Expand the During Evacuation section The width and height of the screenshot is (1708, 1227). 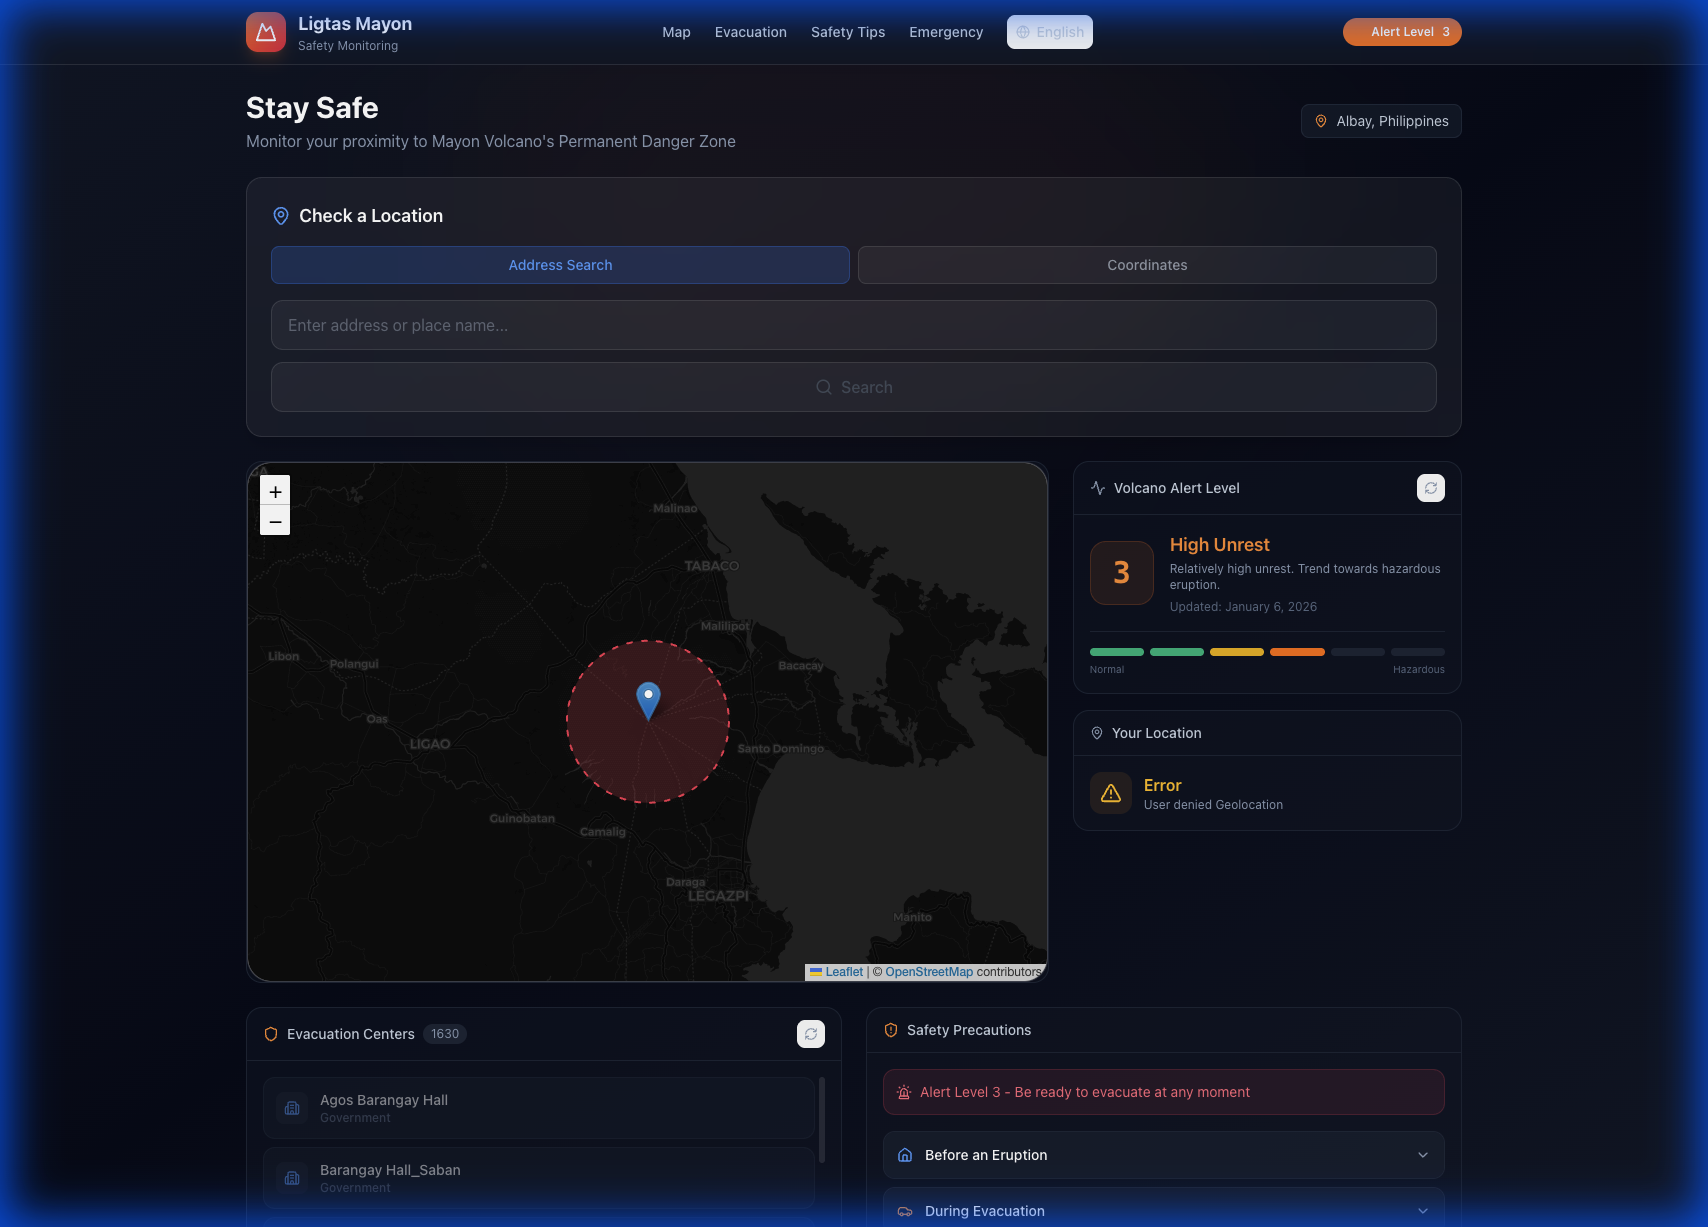coord(1163,1210)
